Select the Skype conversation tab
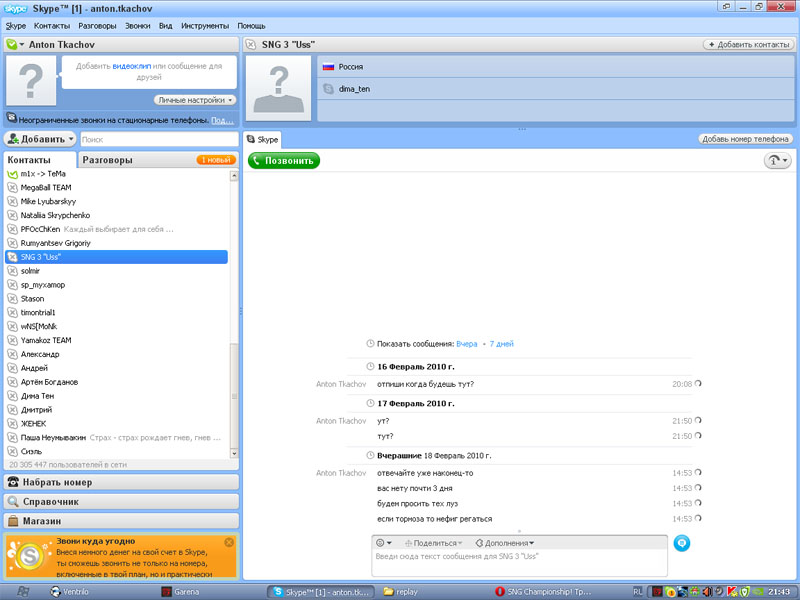Viewport: 800px width, 600px height. pyautogui.click(x=262, y=139)
